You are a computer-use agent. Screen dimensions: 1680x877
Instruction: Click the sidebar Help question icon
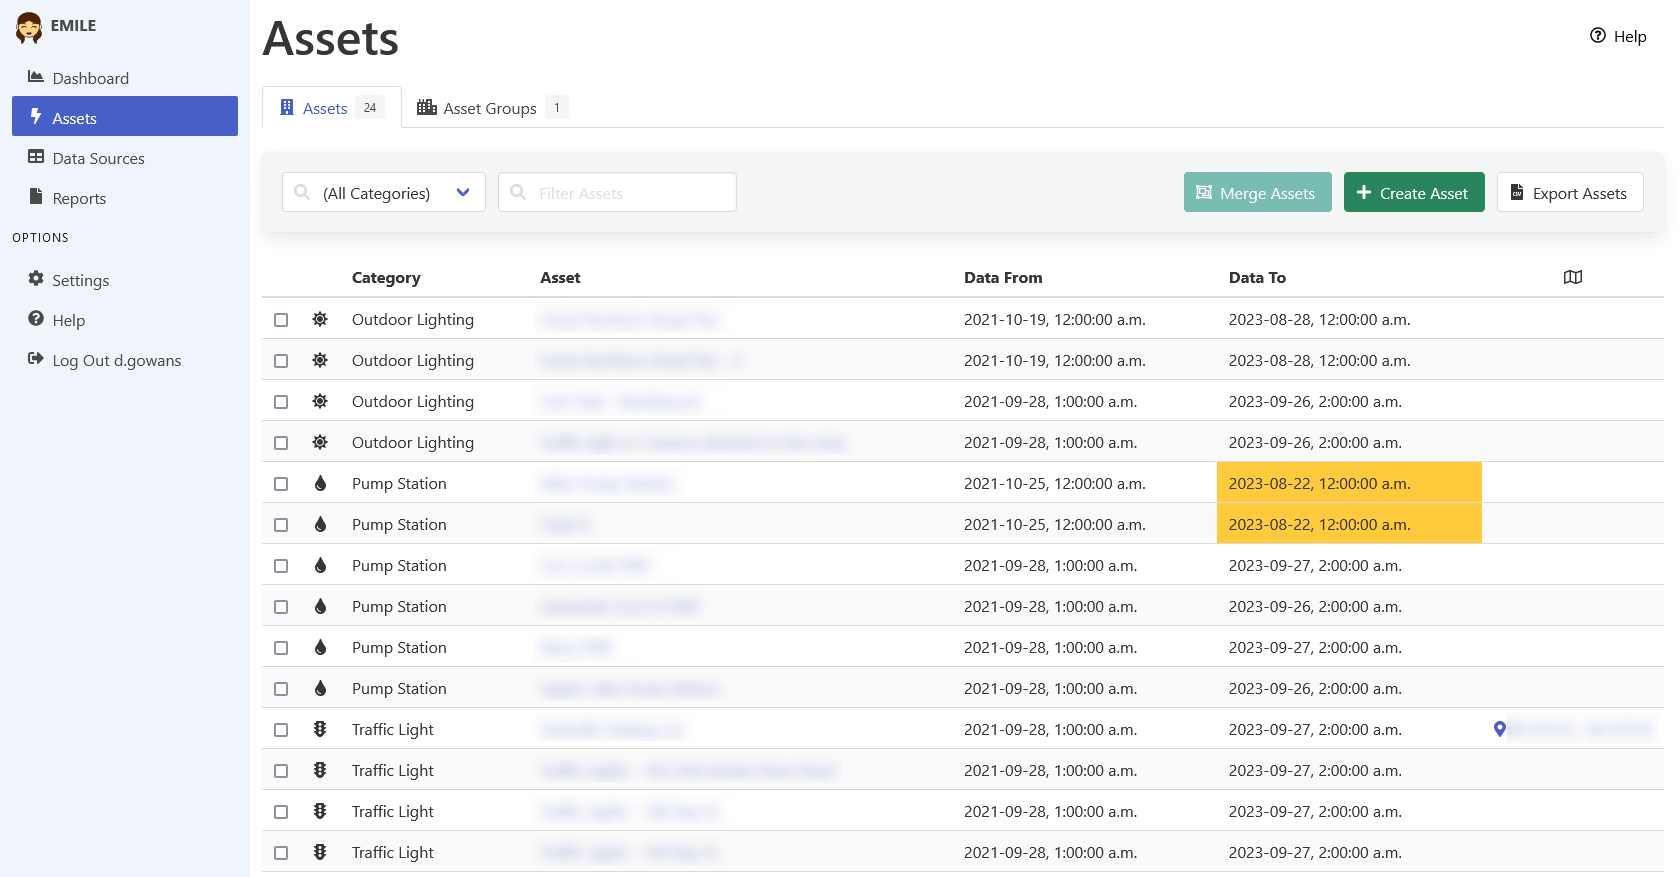36,319
